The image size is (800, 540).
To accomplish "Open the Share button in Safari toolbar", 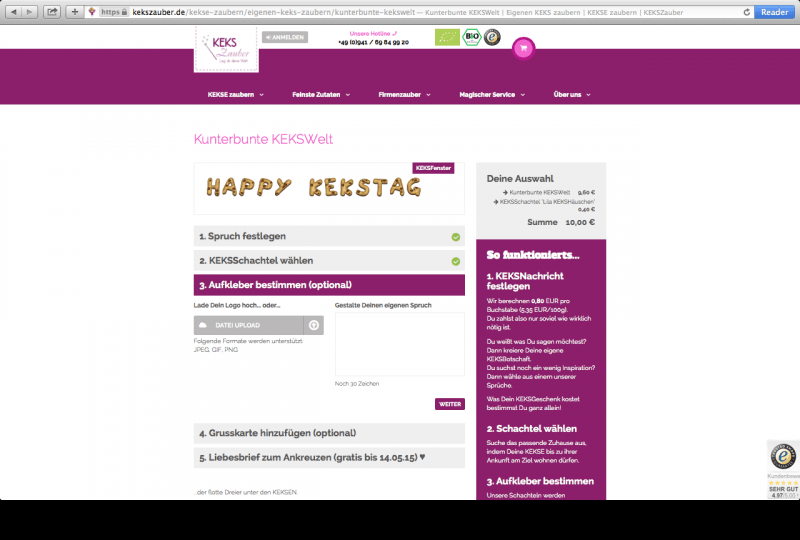I will pyautogui.click(x=52, y=12).
